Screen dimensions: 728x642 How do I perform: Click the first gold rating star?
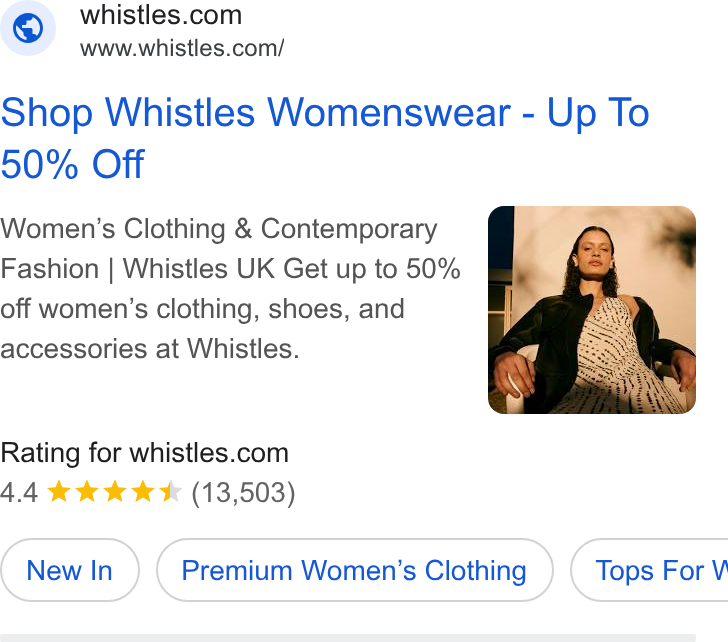pos(59,492)
